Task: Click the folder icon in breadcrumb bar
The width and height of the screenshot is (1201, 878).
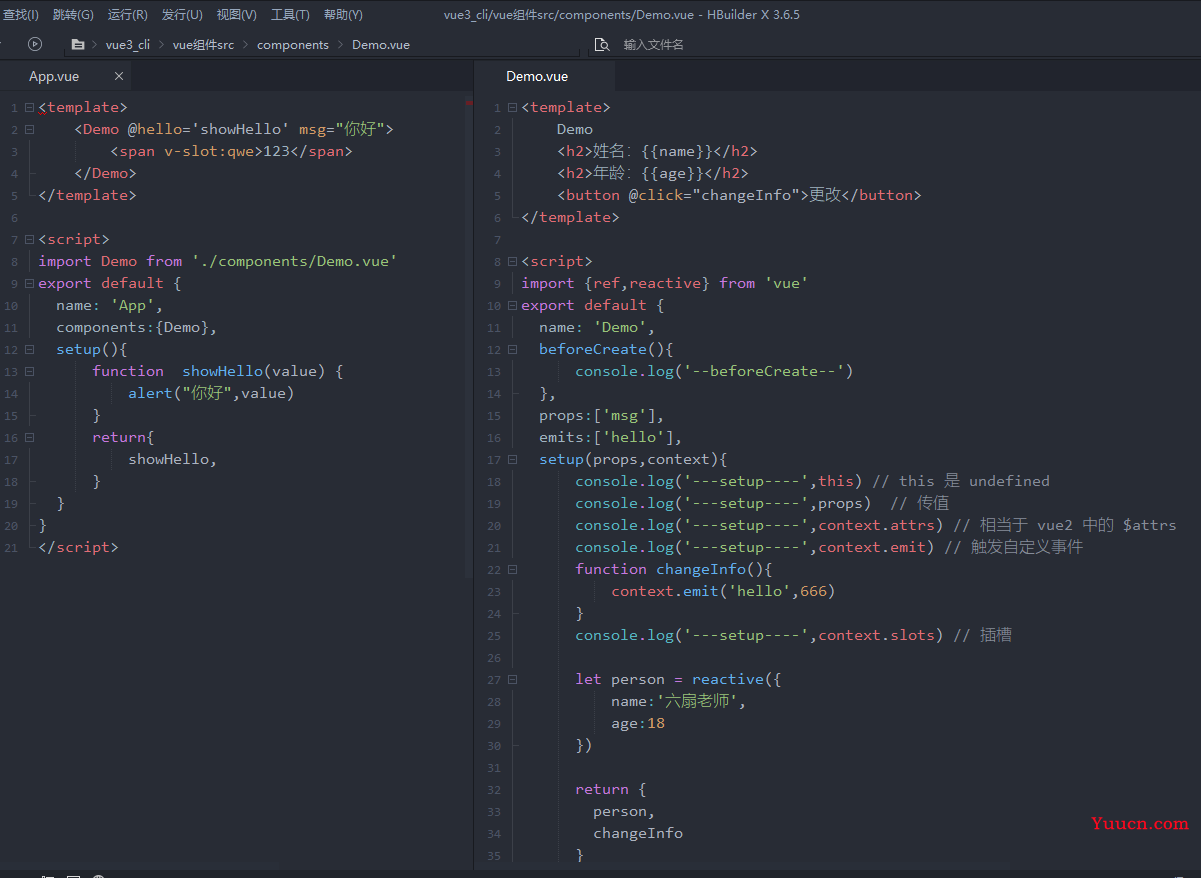Action: tap(78, 45)
